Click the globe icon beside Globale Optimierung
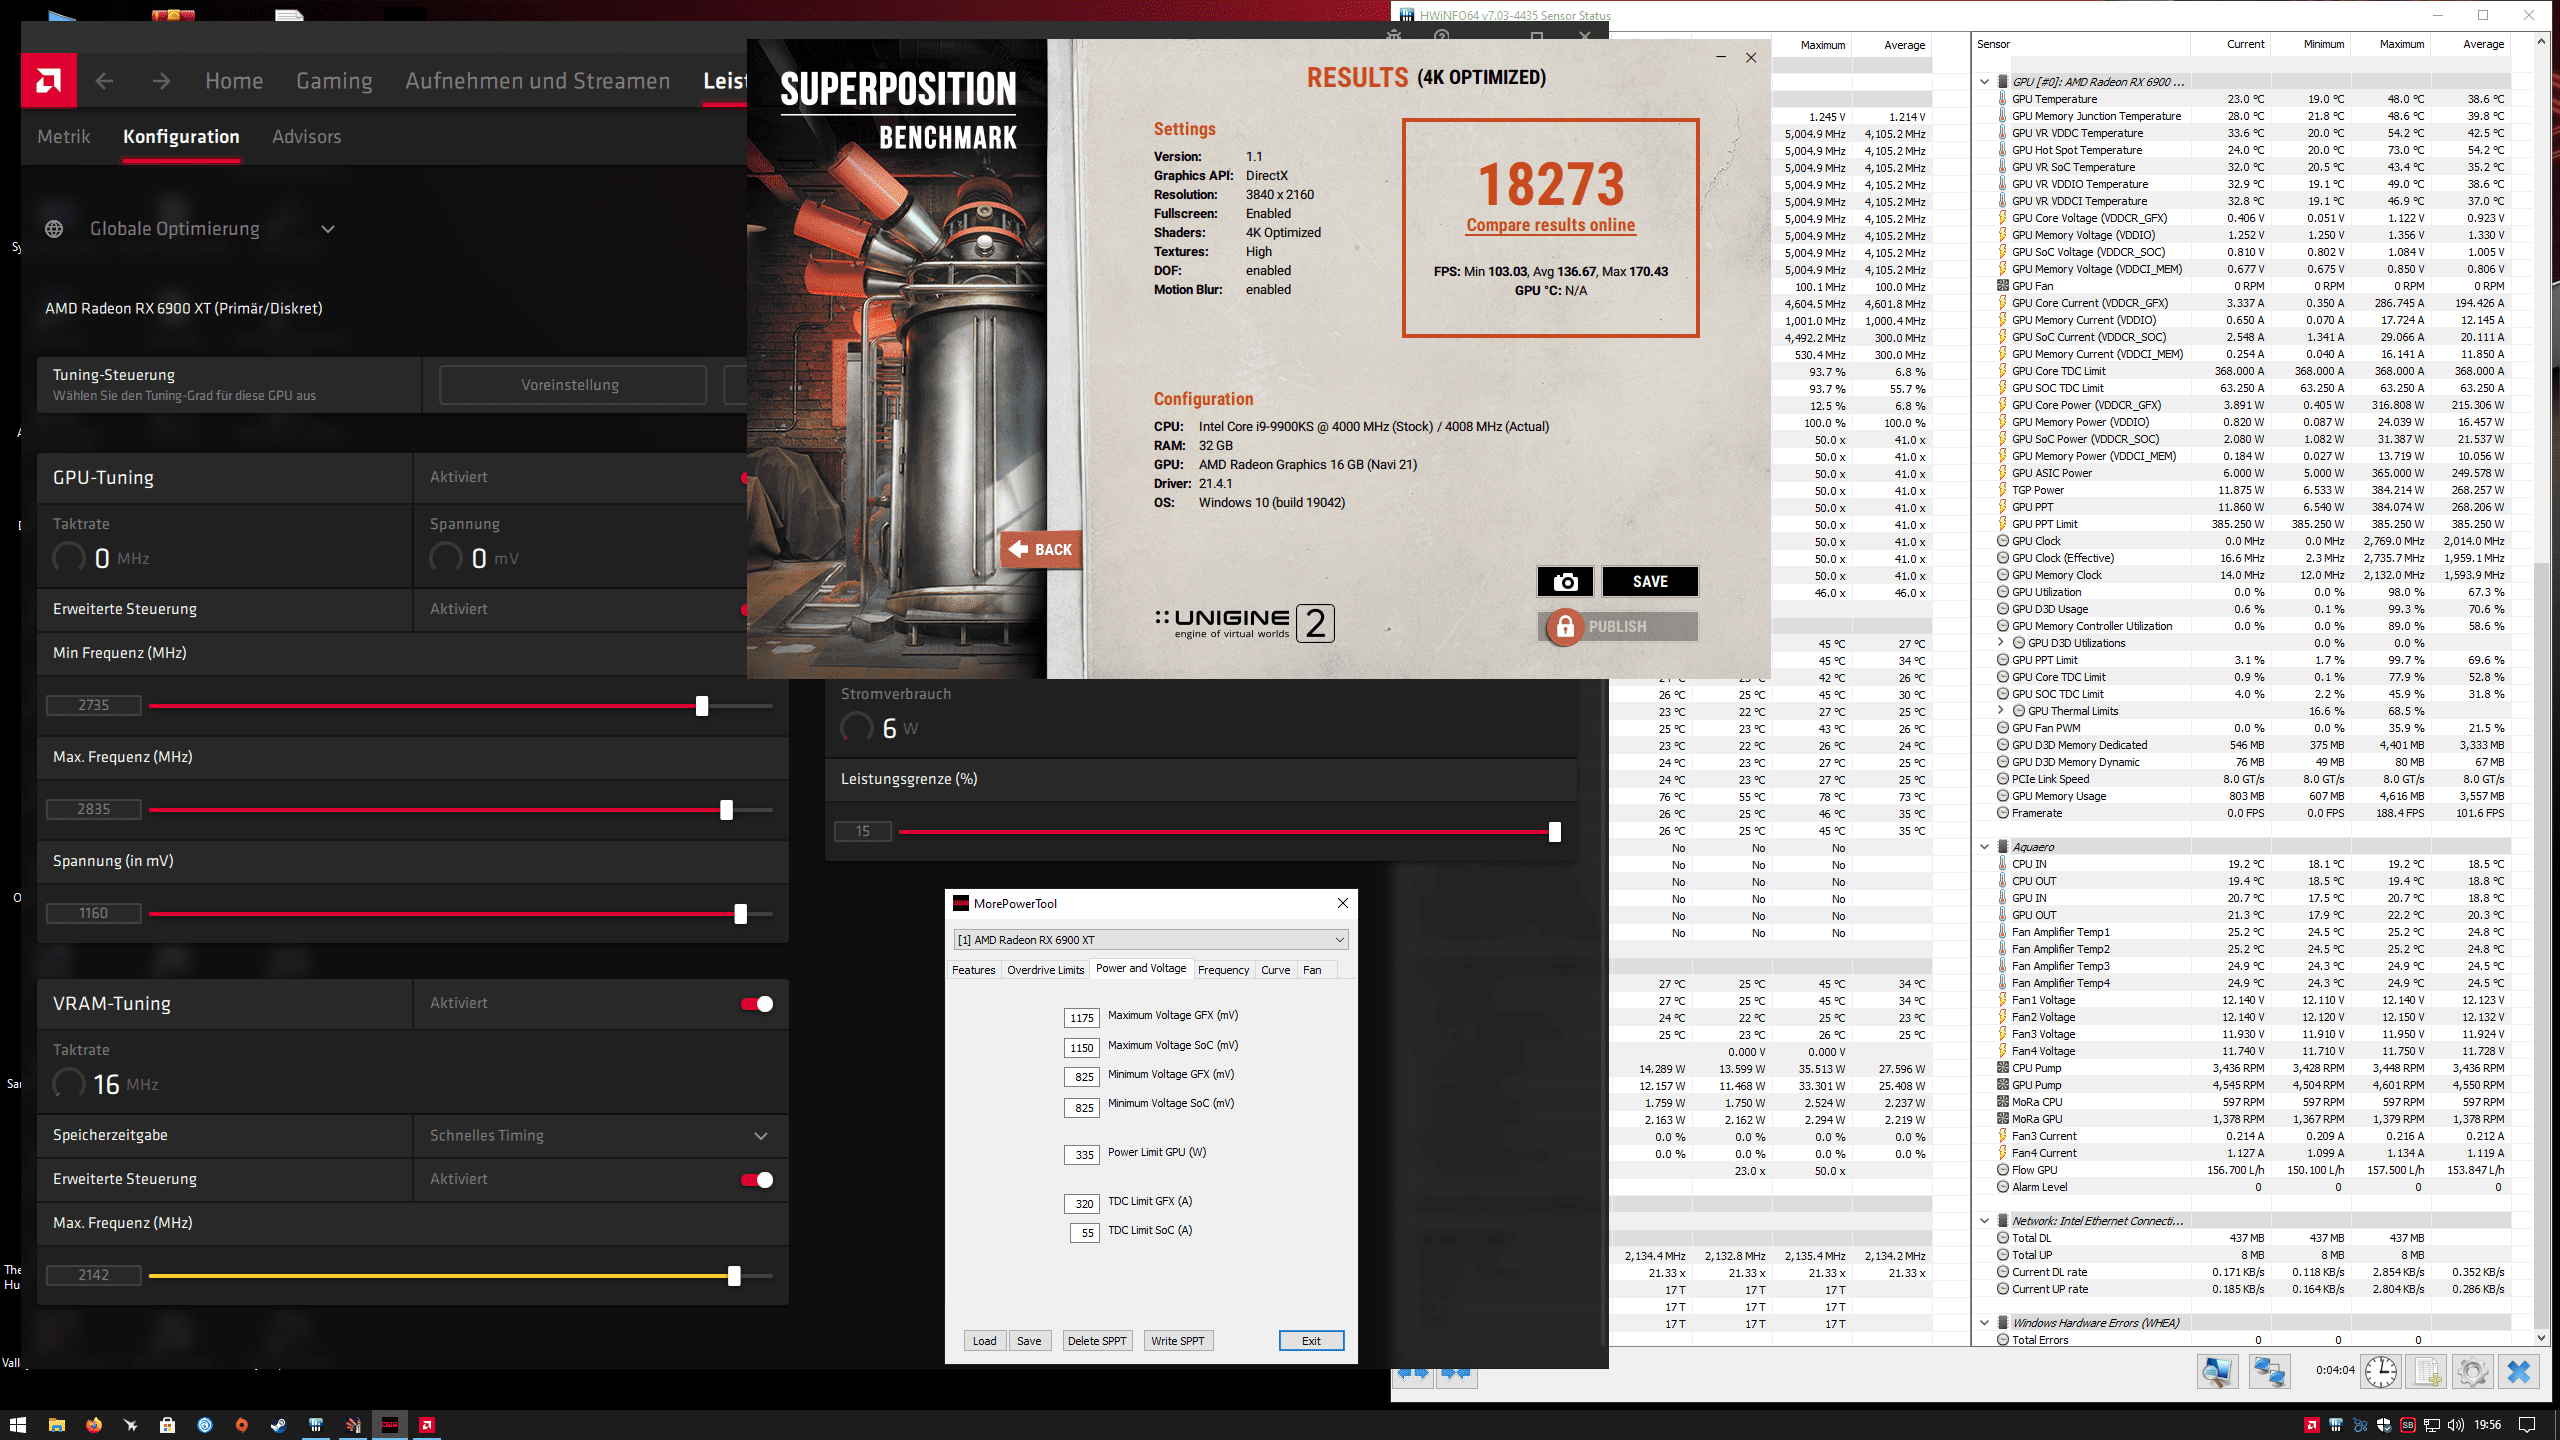The height and width of the screenshot is (1440, 2560). click(54, 229)
